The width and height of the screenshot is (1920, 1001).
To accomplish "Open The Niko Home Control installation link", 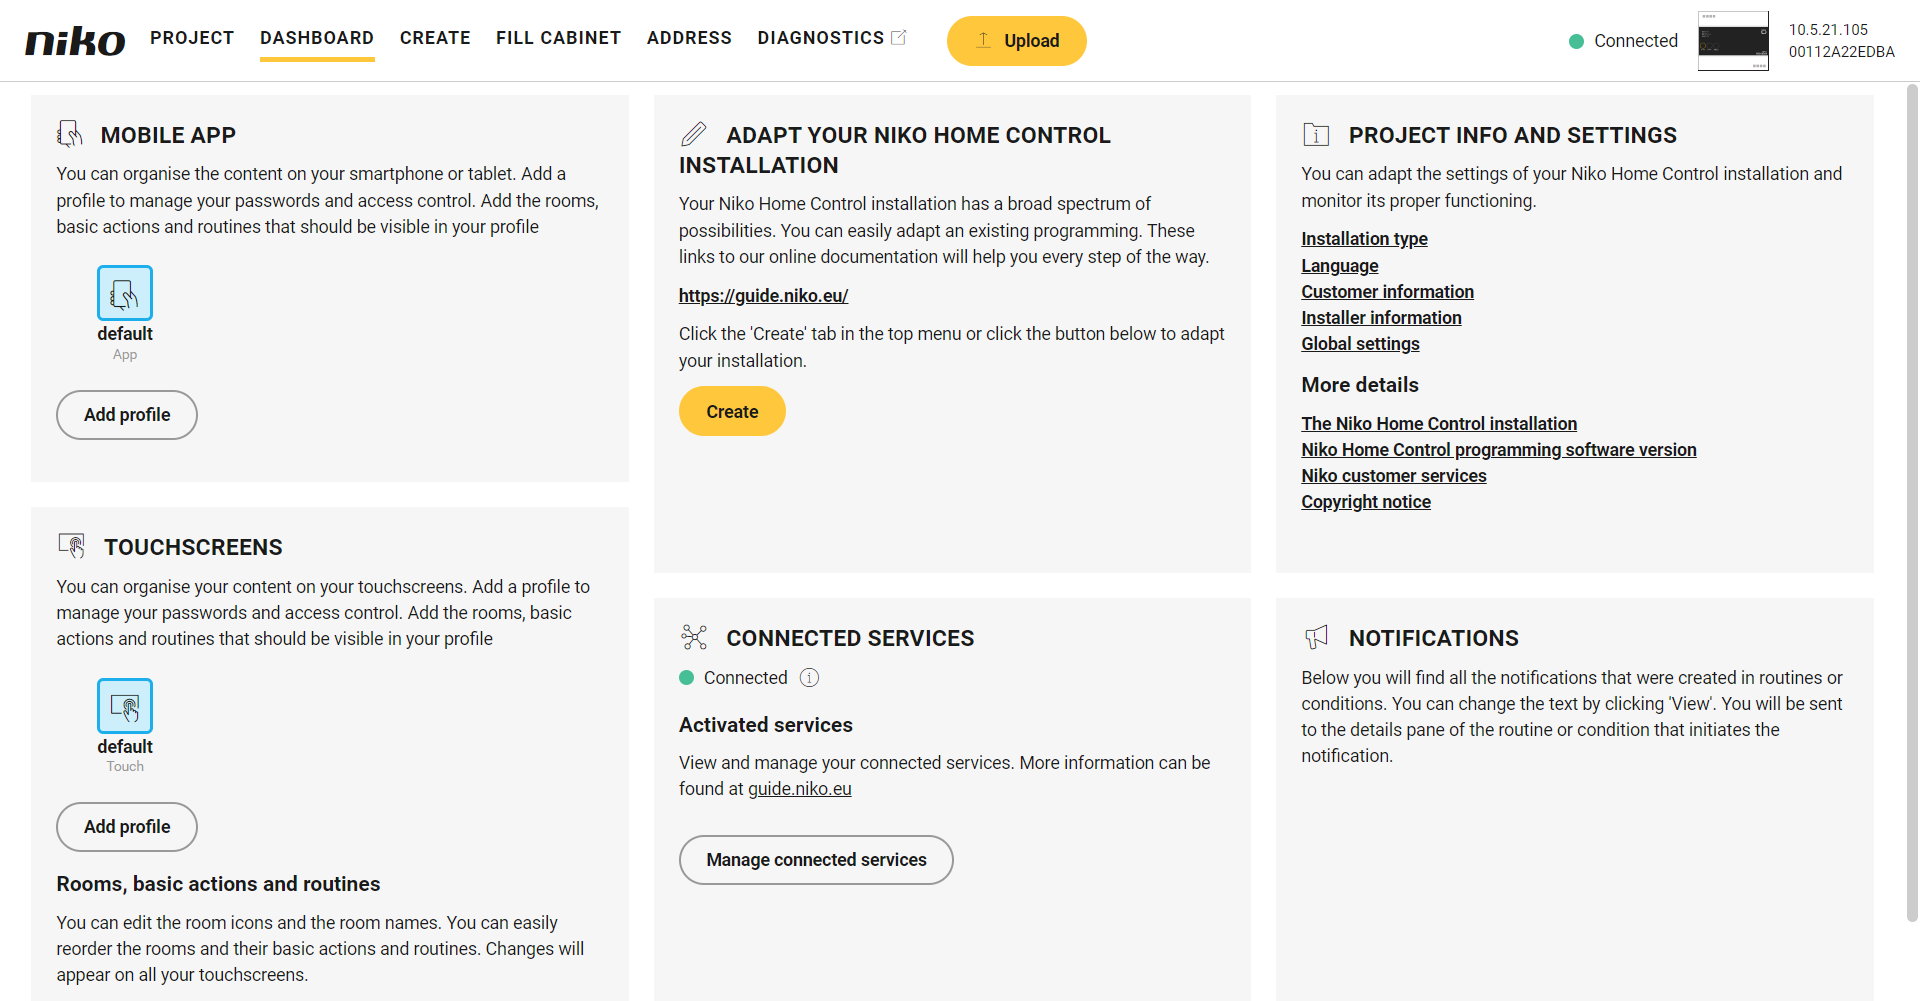I will pos(1439,424).
